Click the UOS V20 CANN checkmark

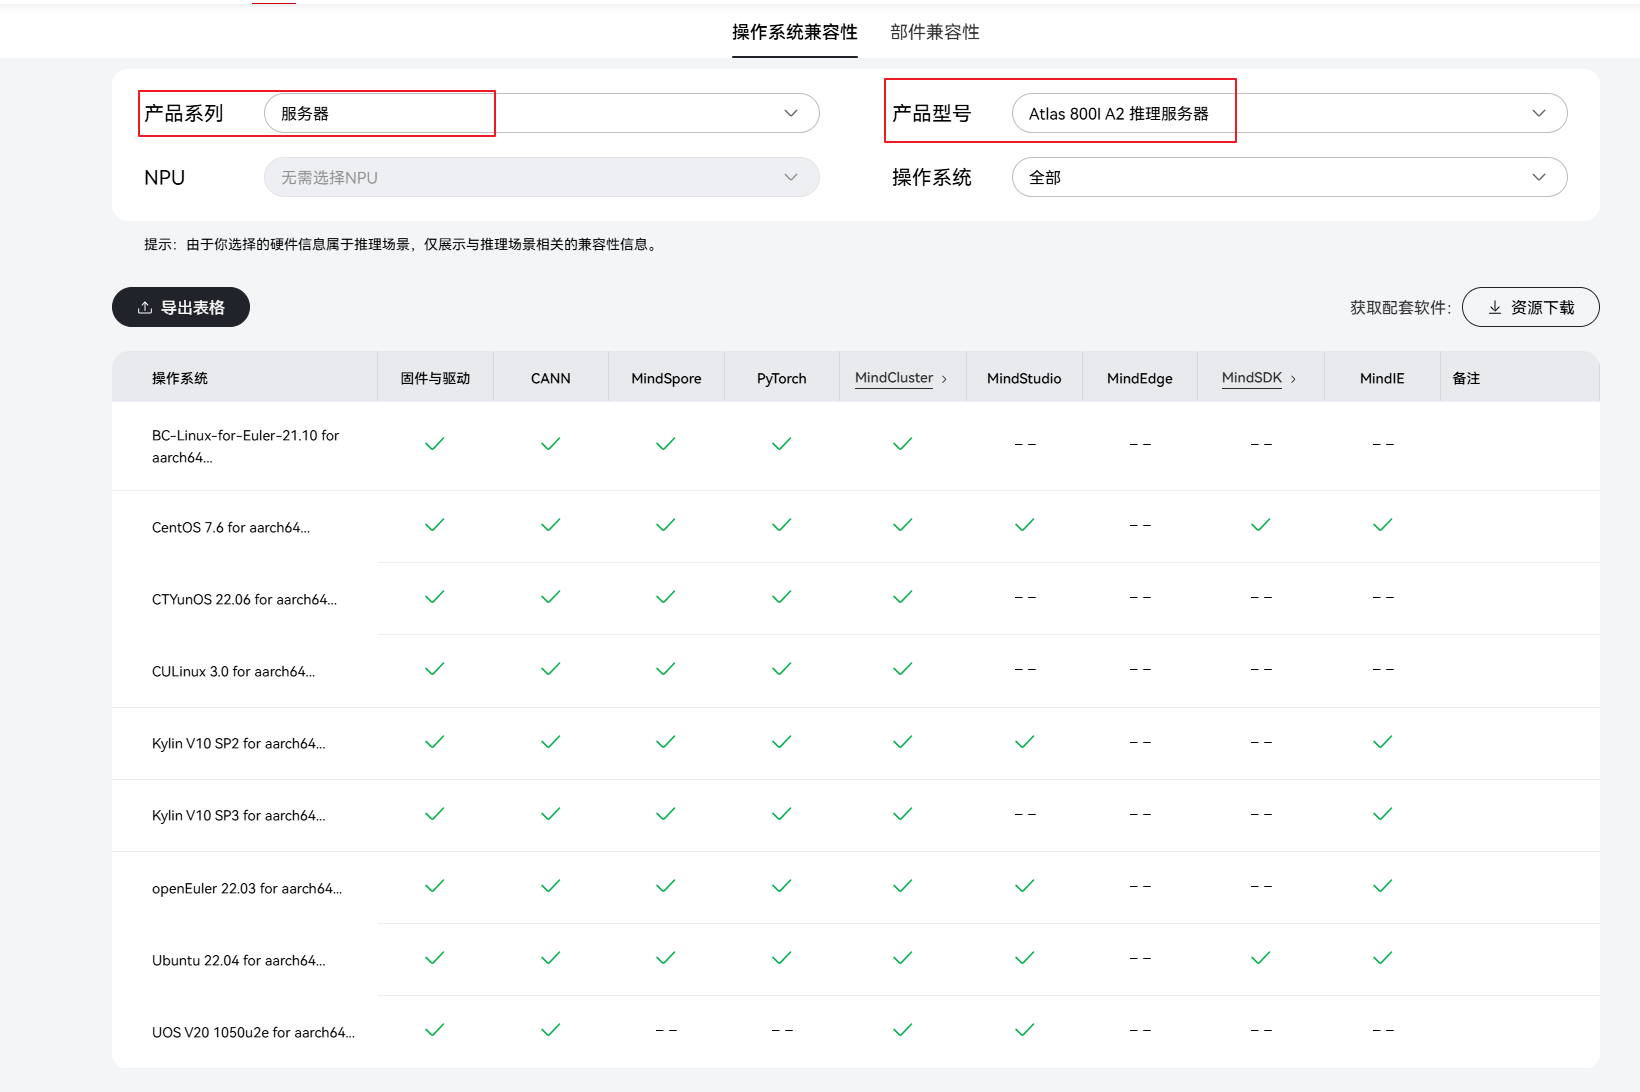(550, 1030)
